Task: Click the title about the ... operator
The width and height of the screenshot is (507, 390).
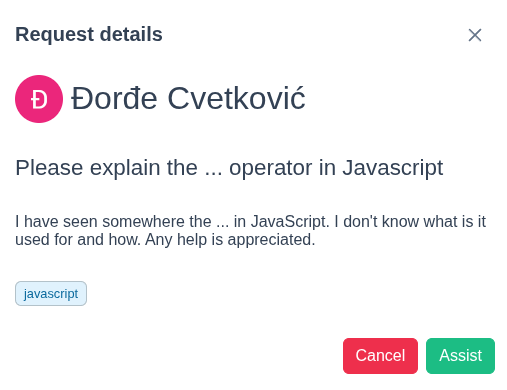Action: point(229,168)
